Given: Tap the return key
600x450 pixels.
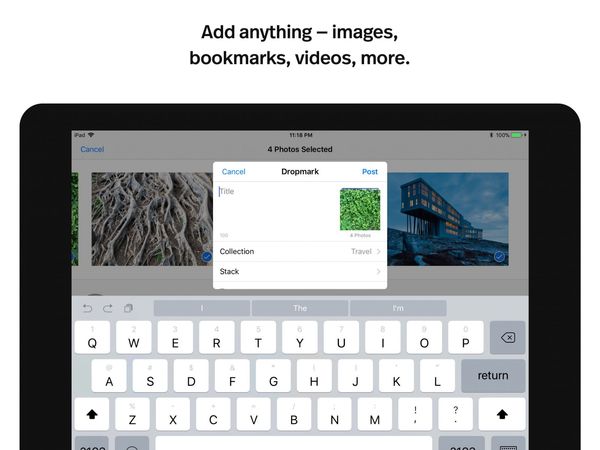Looking at the screenshot, I should [493, 376].
